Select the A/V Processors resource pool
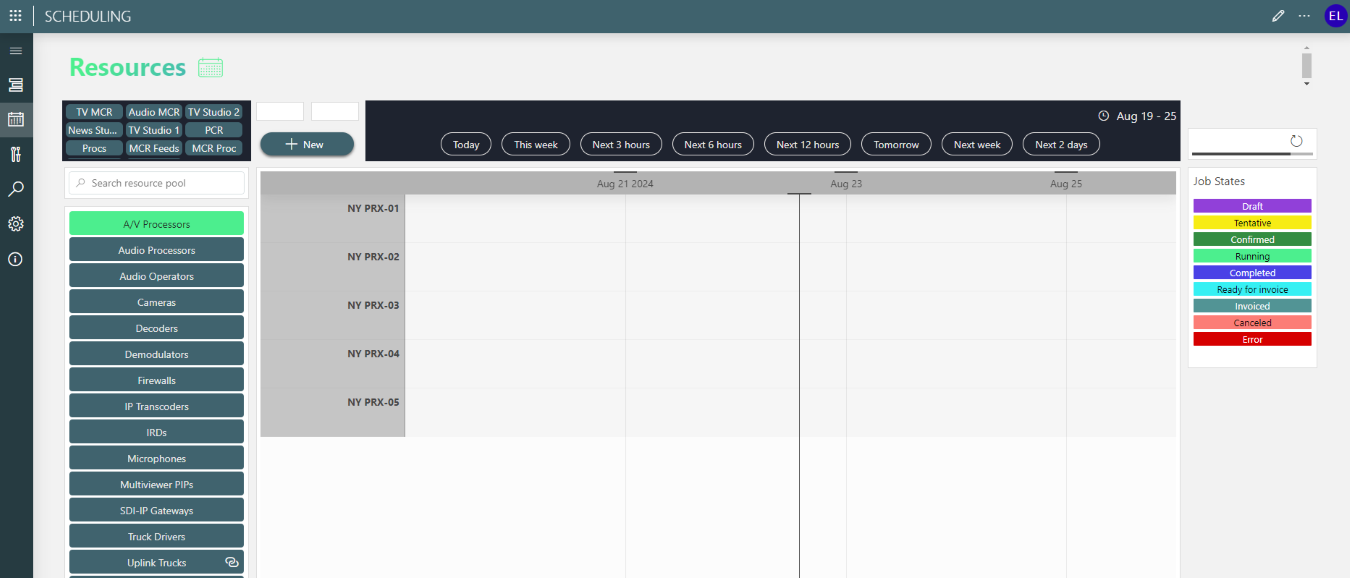 click(x=156, y=224)
